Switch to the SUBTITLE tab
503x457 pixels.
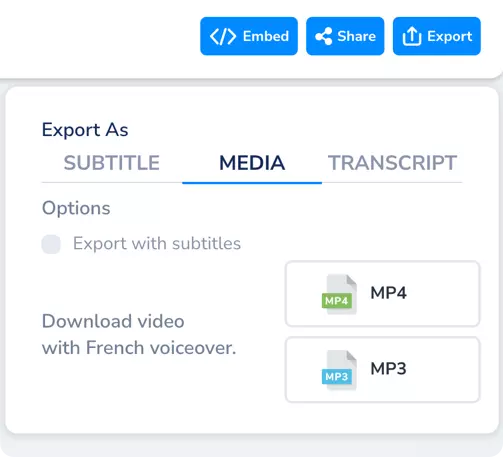tap(112, 163)
